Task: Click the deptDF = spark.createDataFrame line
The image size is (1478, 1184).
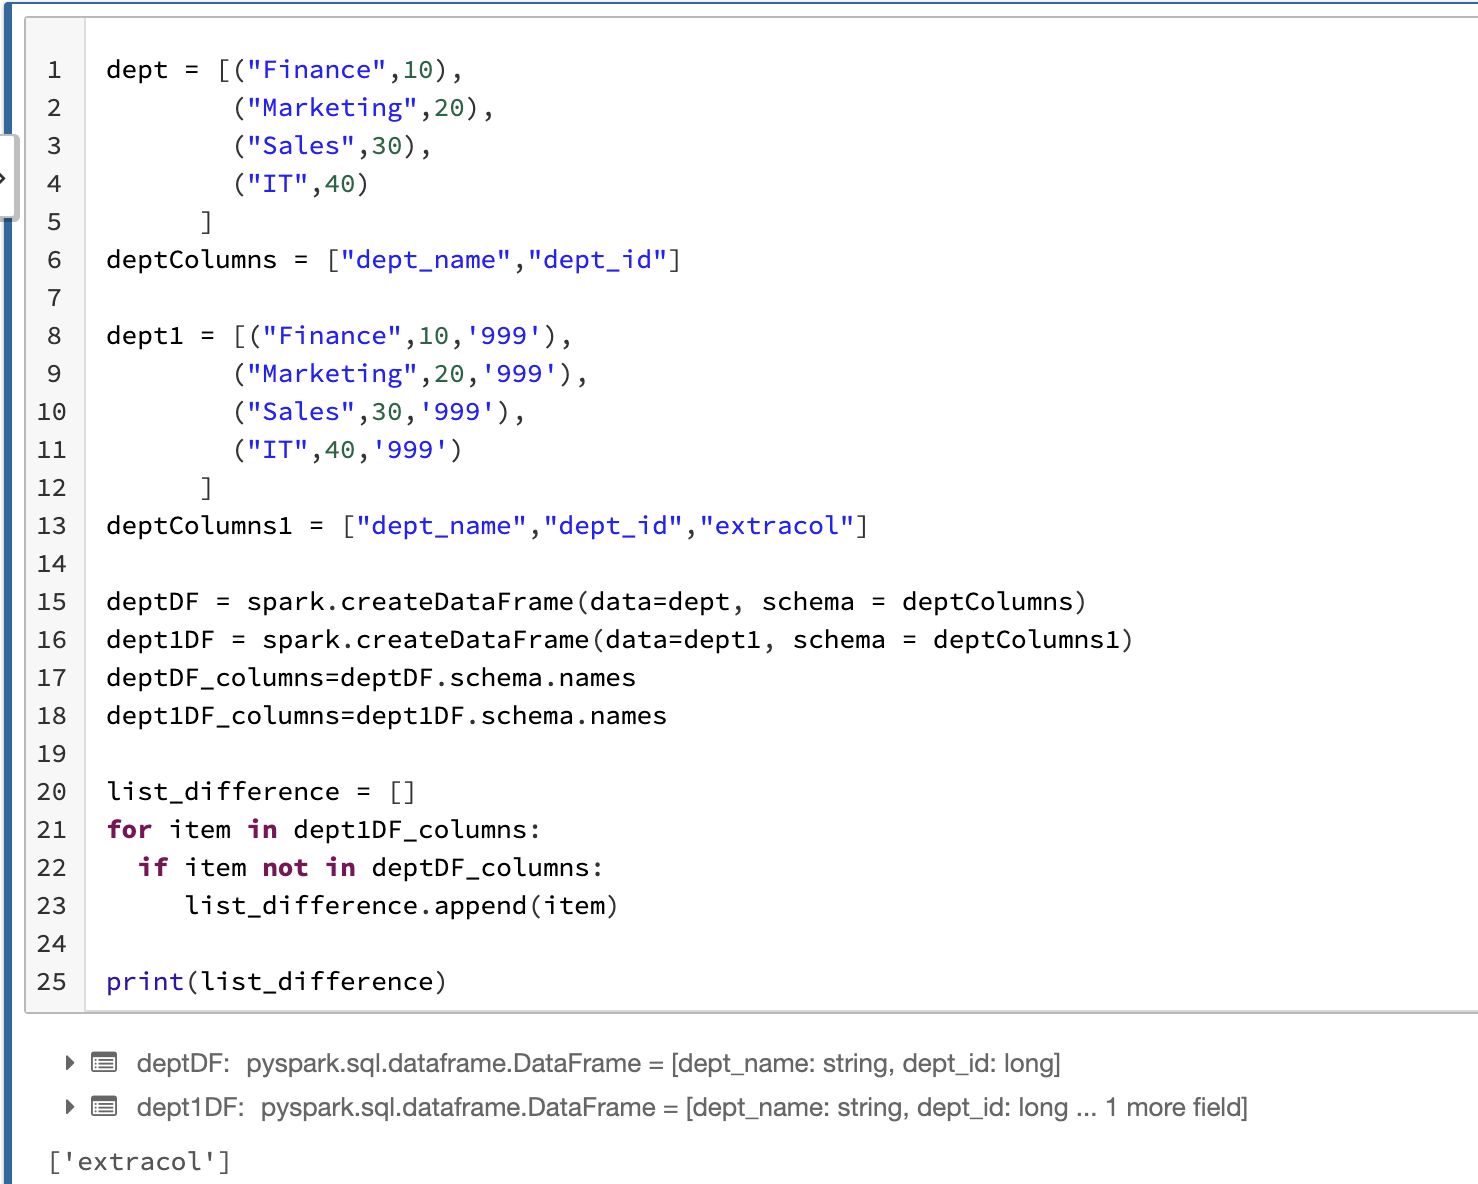Action: tap(596, 601)
